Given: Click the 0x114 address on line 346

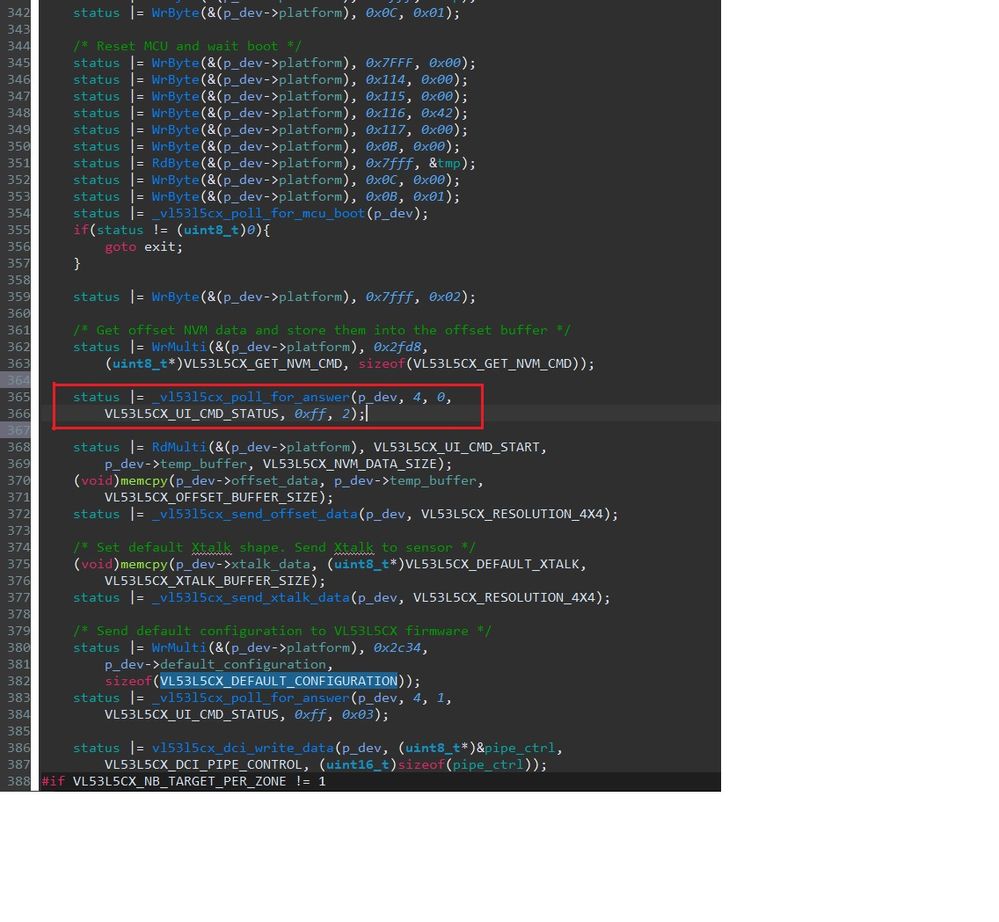Looking at the screenshot, I should click(385, 80).
